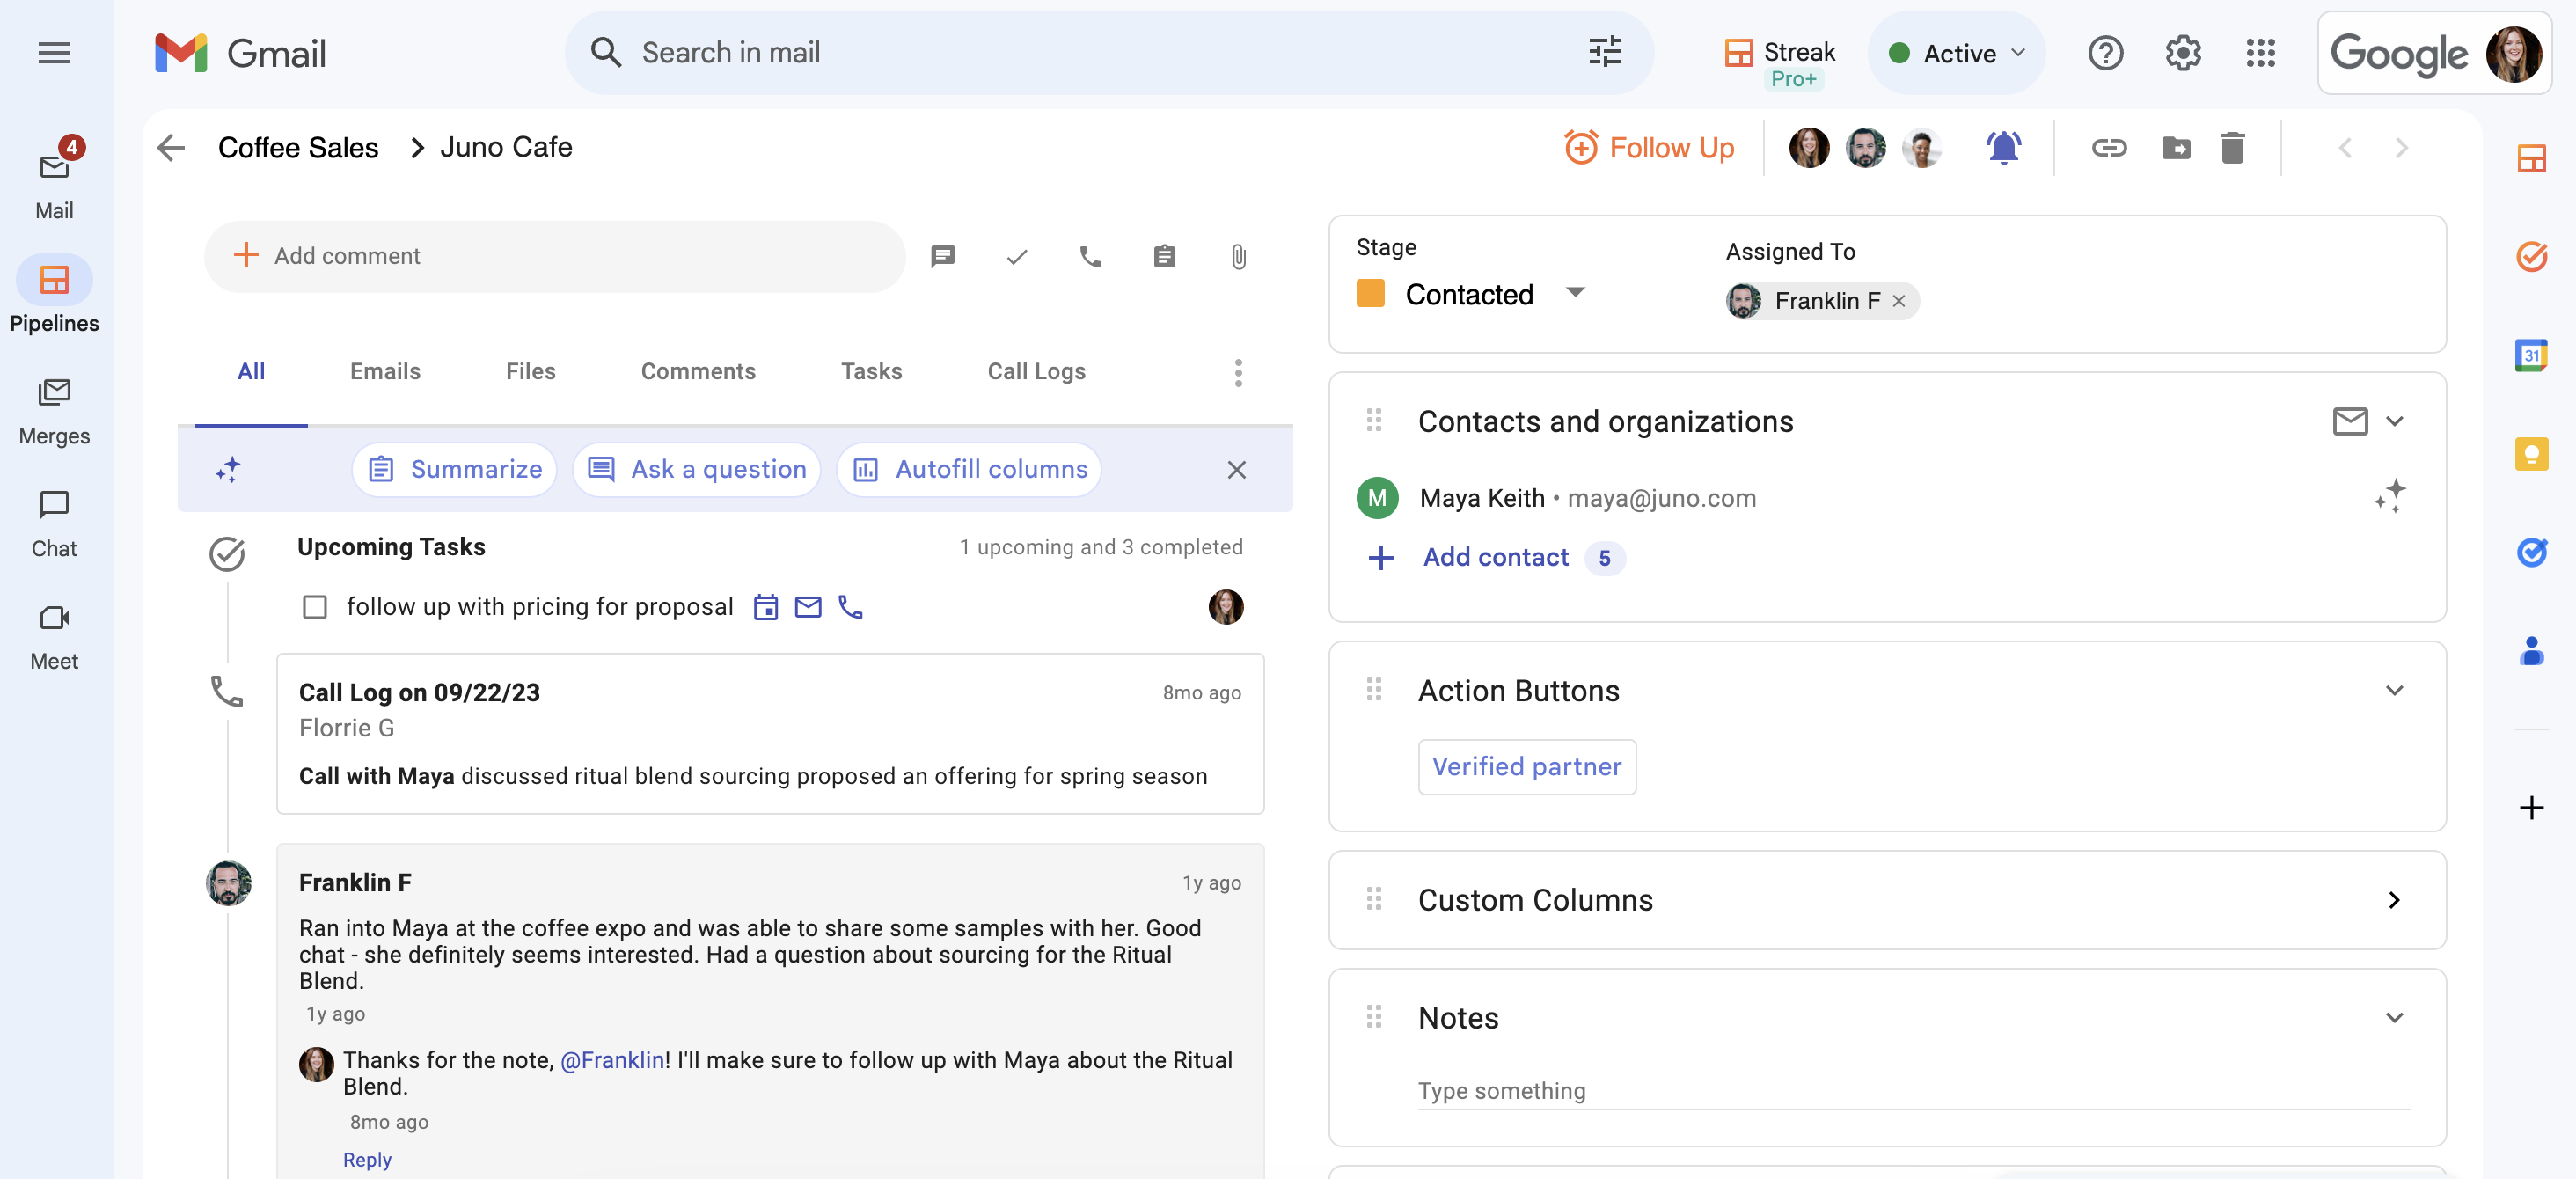Viewport: 2576px width, 1179px height.
Task: Switch to the Emails tab
Action: (385, 371)
